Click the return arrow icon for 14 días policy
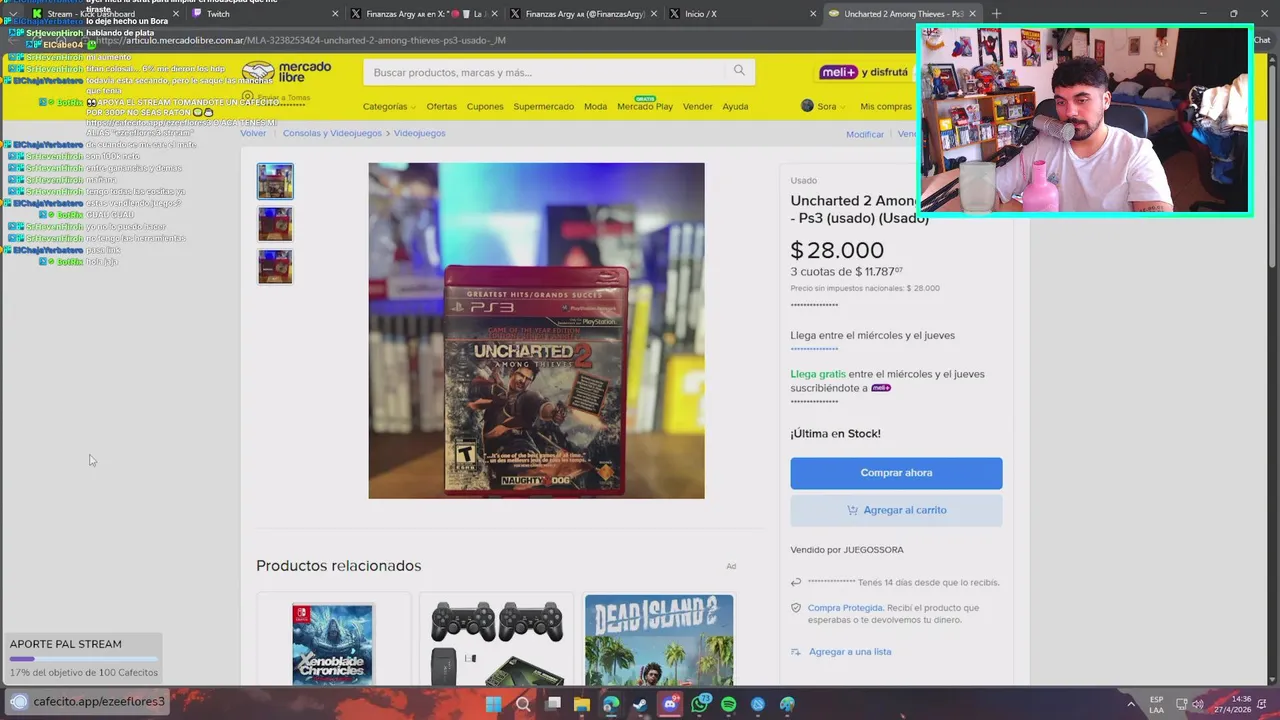The height and width of the screenshot is (720, 1280). click(796, 582)
